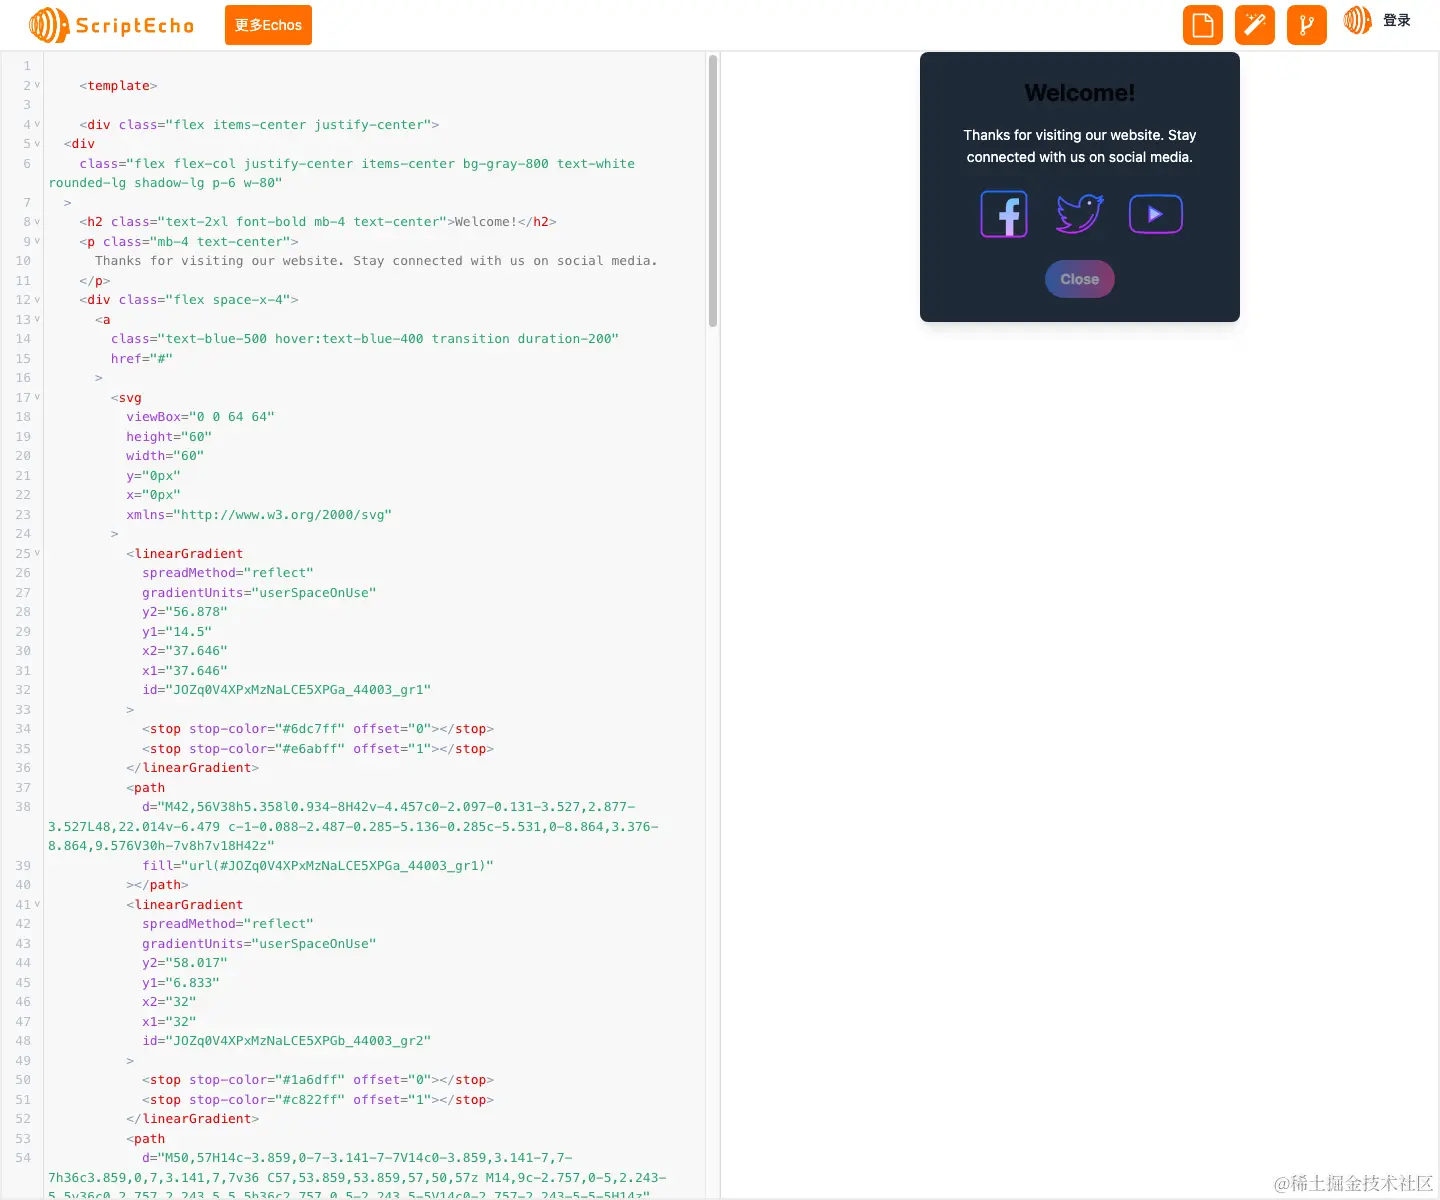Click the stop-color="#1a6dff" stop line
1440x1200 pixels.
click(318, 1080)
